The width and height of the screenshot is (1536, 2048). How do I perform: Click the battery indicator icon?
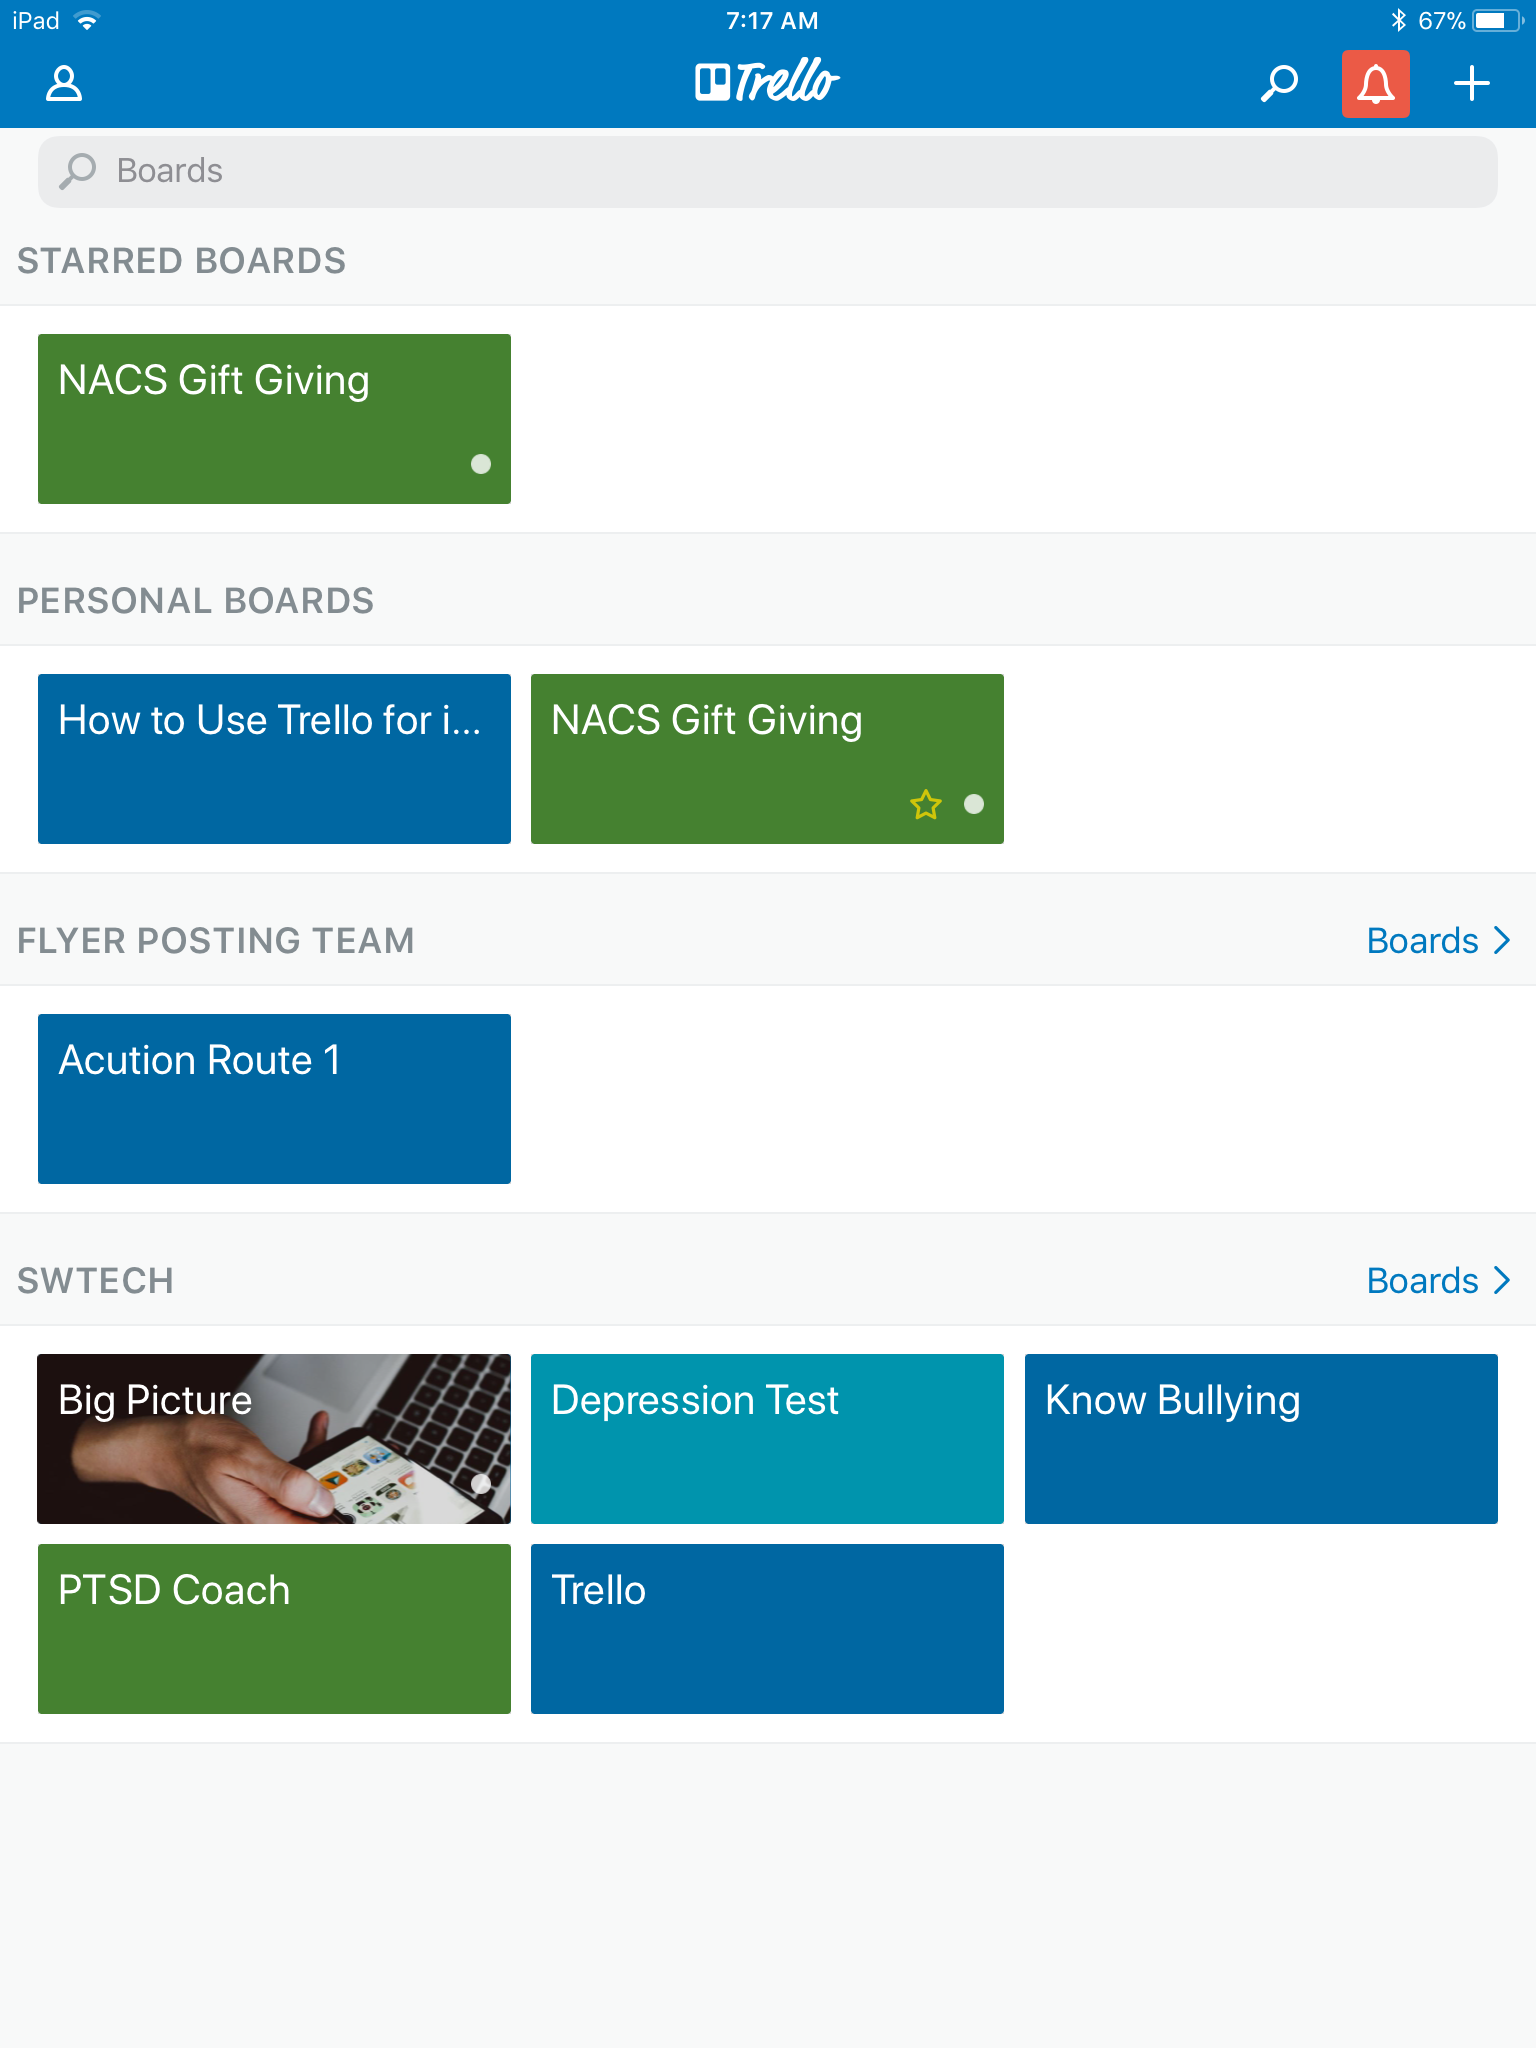coord(1496,20)
